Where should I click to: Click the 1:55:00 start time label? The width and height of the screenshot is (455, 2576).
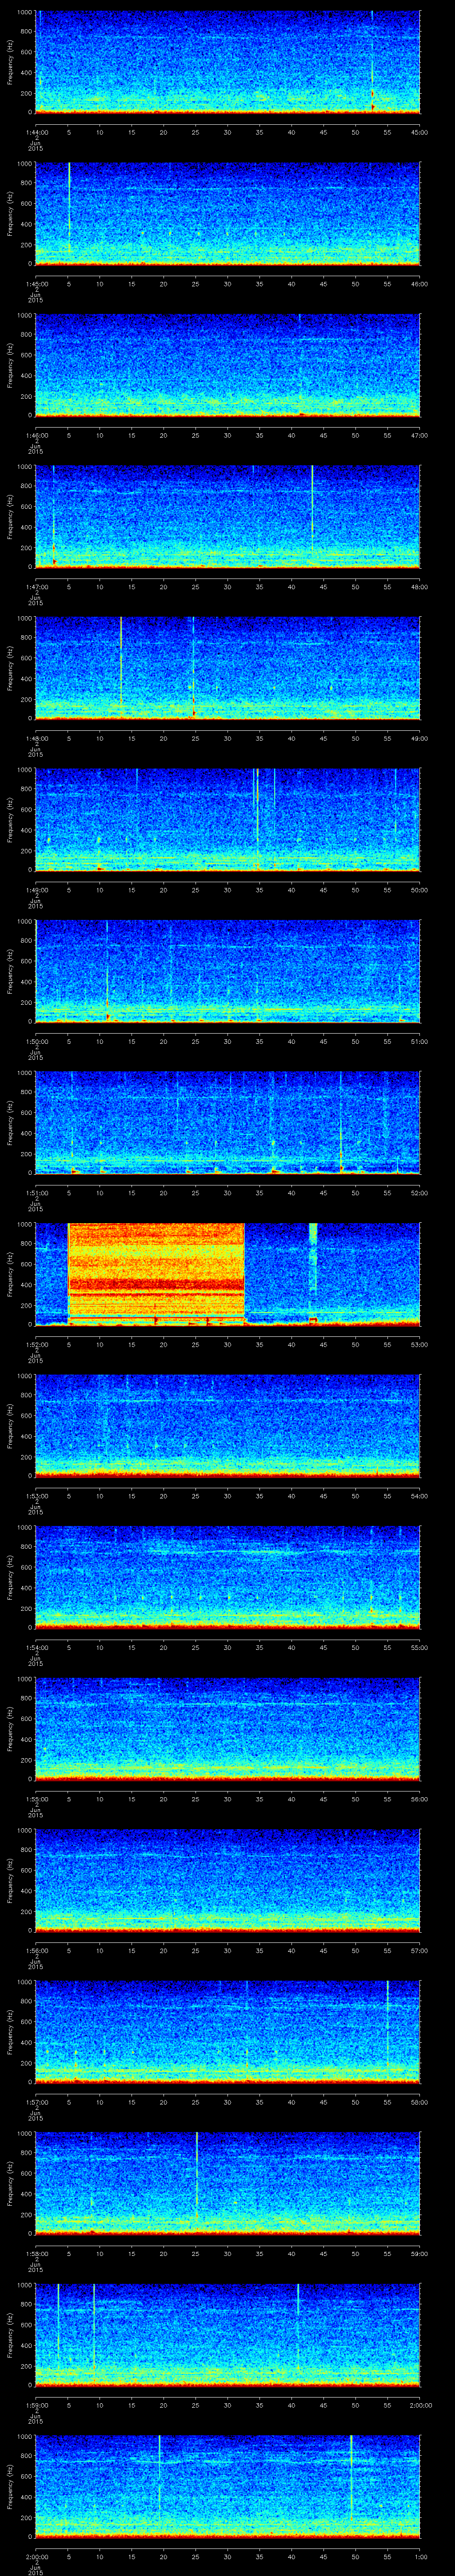point(36,1799)
